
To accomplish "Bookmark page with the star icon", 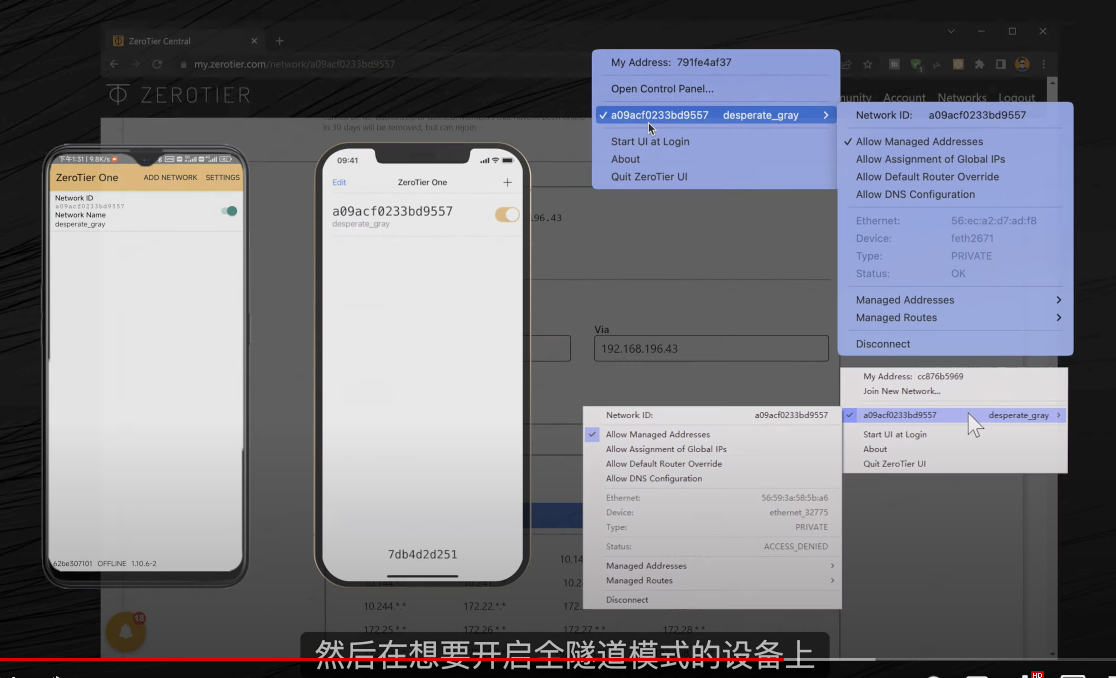I will pos(868,64).
